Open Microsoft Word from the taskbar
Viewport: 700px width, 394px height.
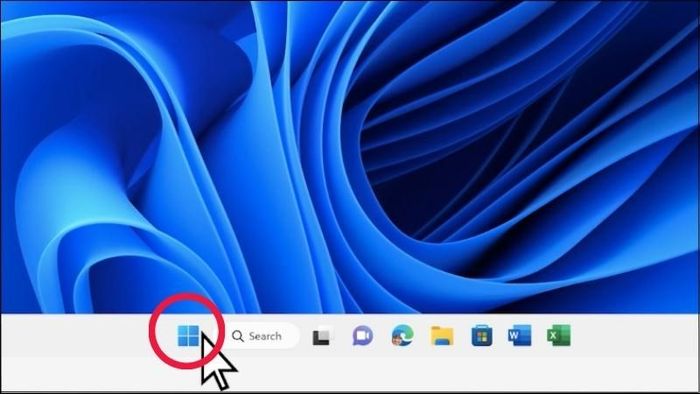(520, 336)
